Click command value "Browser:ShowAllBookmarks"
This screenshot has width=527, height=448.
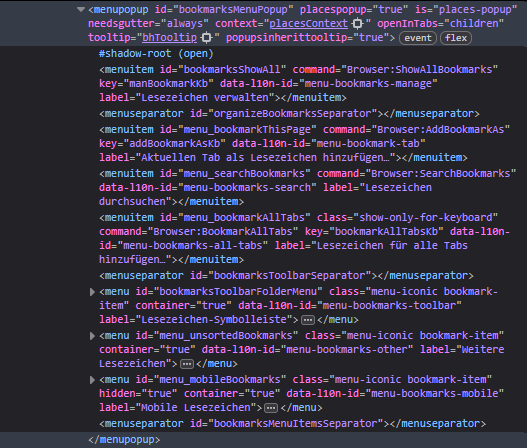419,70
